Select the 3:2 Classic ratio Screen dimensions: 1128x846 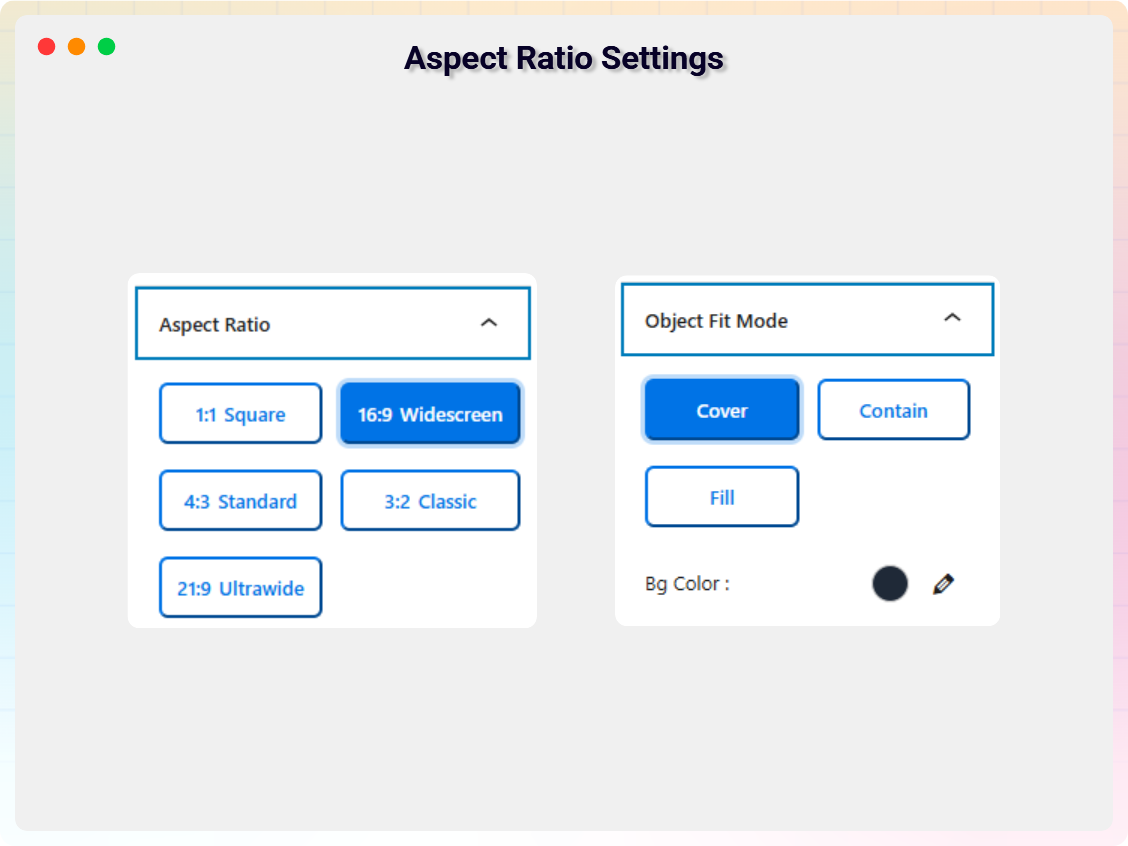[x=430, y=501]
